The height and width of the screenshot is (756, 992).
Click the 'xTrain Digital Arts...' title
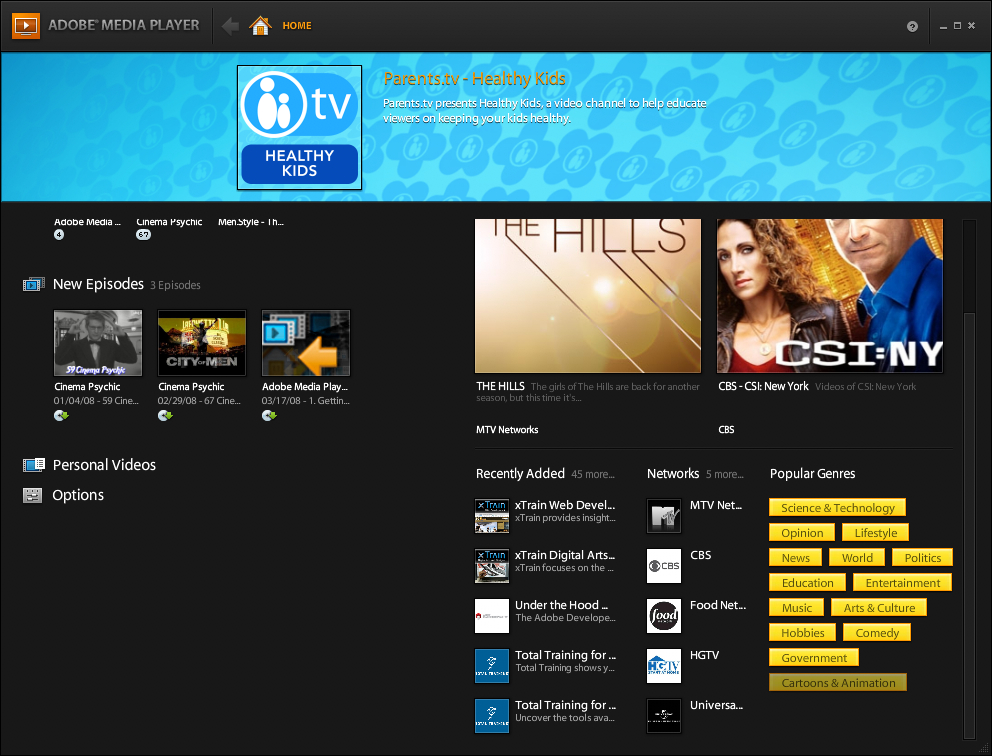tap(564, 555)
